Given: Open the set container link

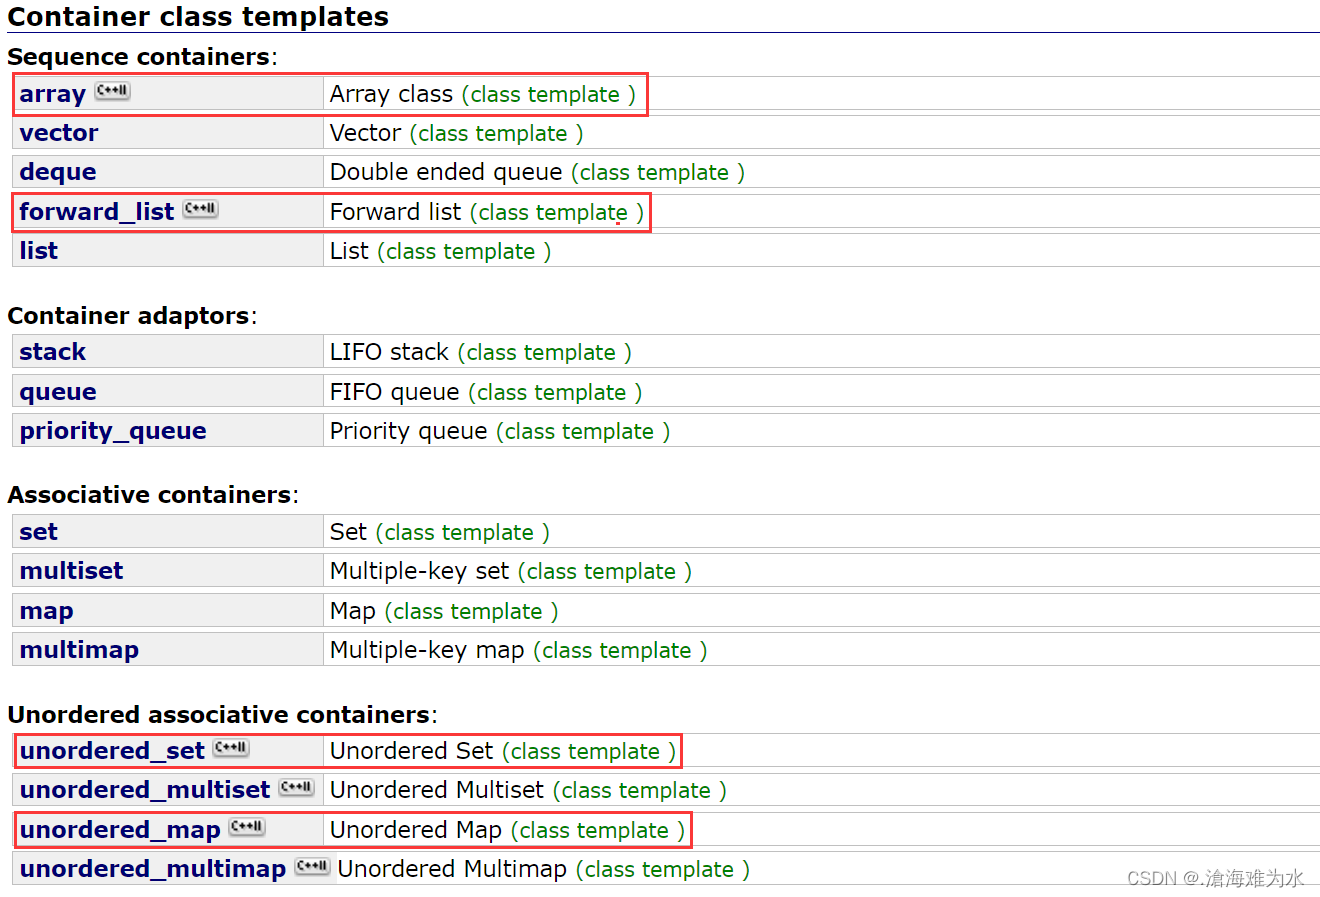Looking at the screenshot, I should tap(39, 532).
